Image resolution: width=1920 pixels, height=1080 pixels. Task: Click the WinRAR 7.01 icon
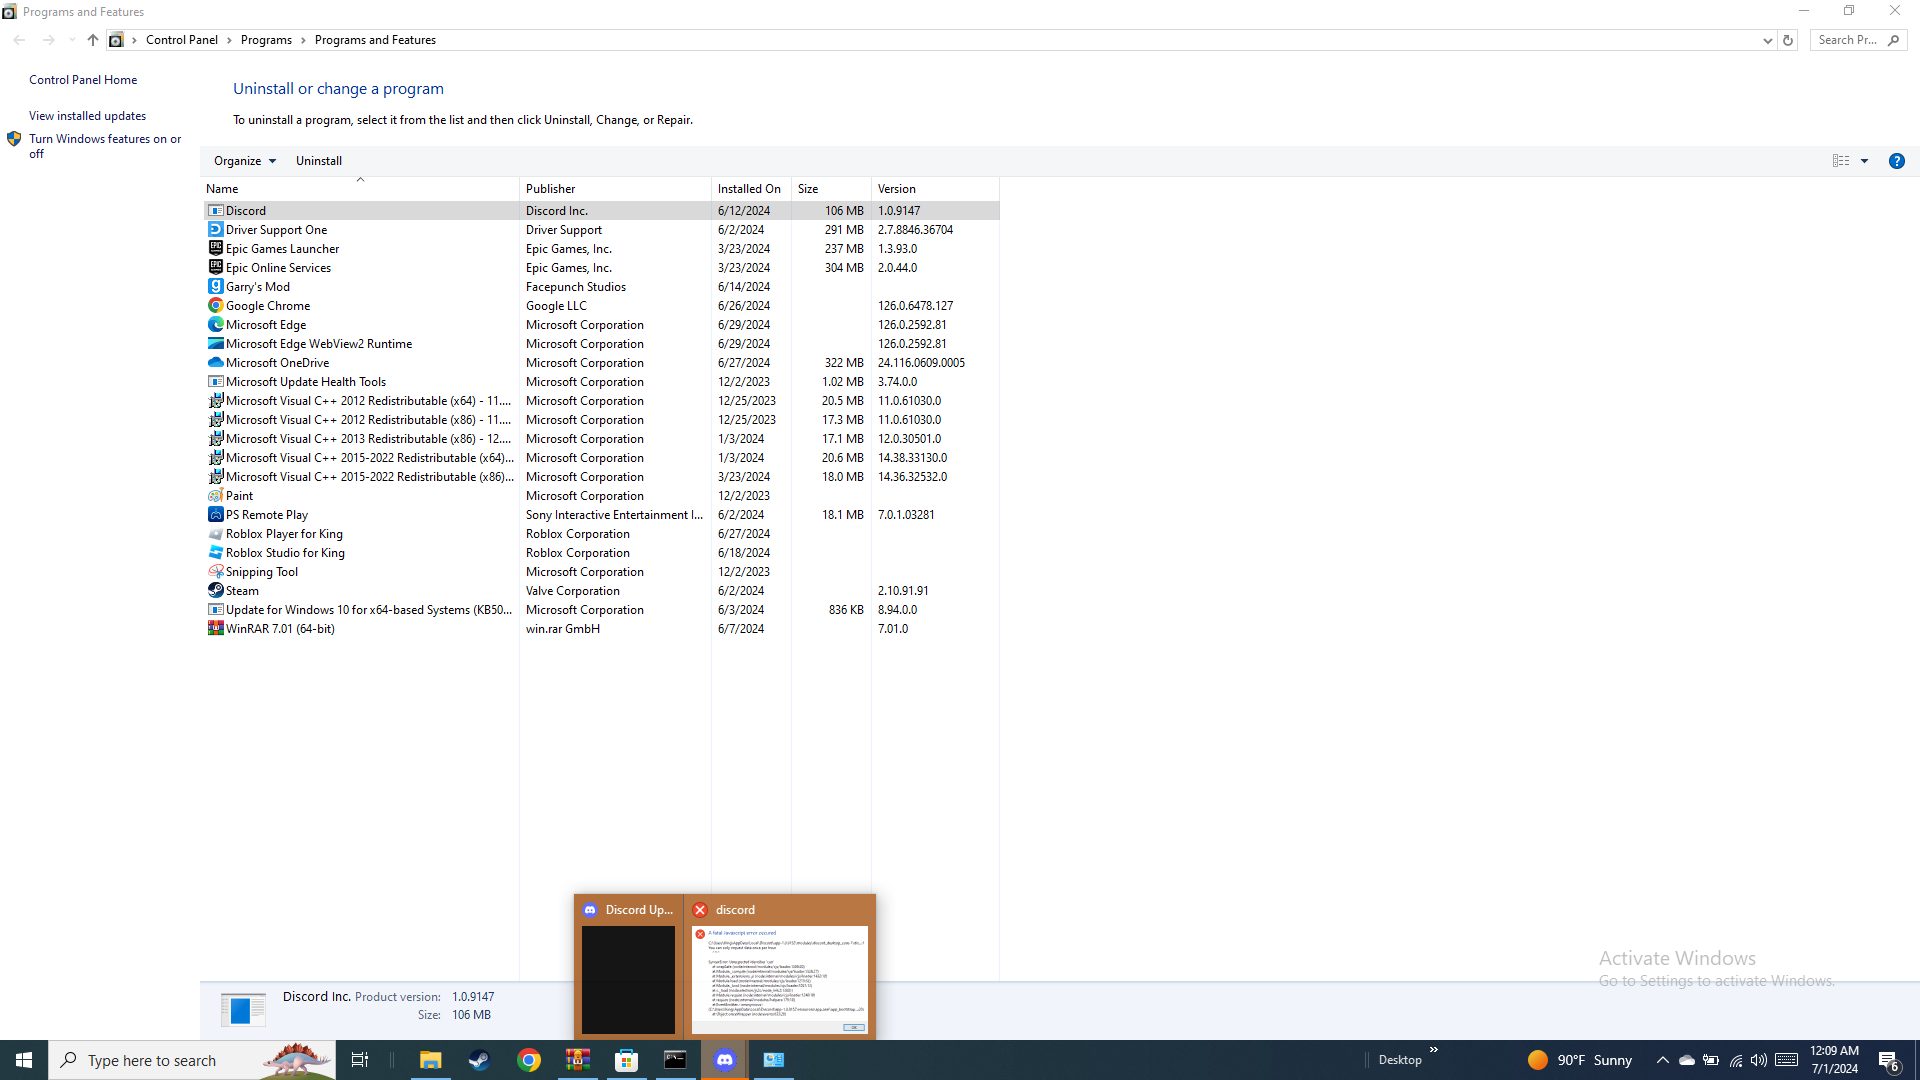click(x=215, y=629)
